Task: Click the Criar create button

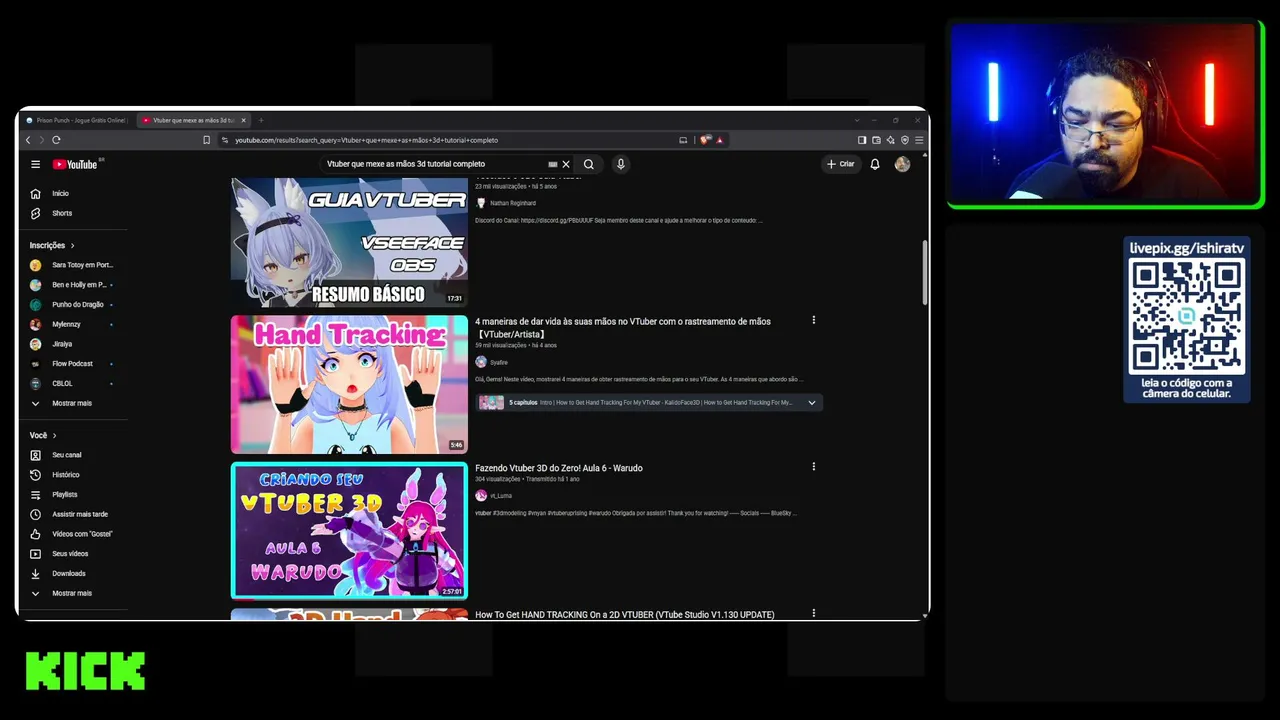Action: 841,164
